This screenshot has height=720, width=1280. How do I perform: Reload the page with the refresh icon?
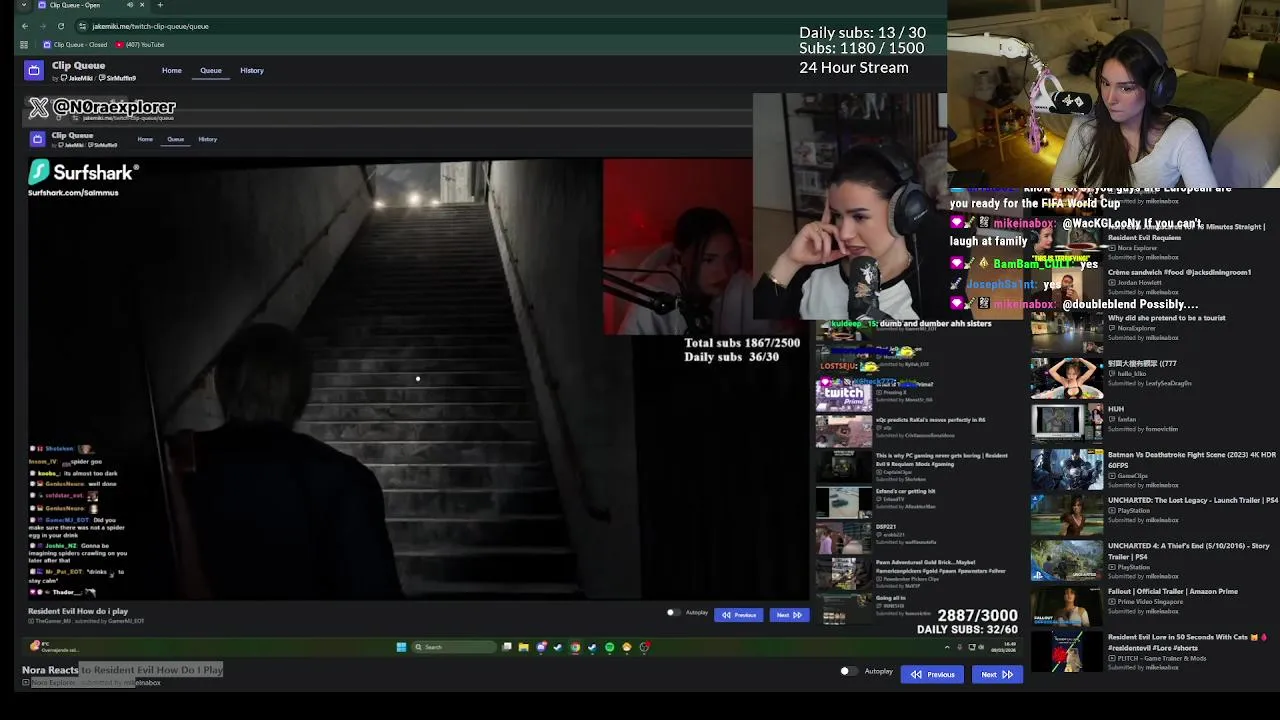[x=61, y=26]
